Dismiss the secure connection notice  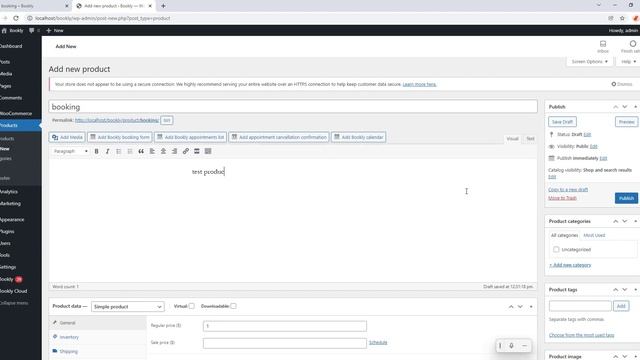click(622, 84)
